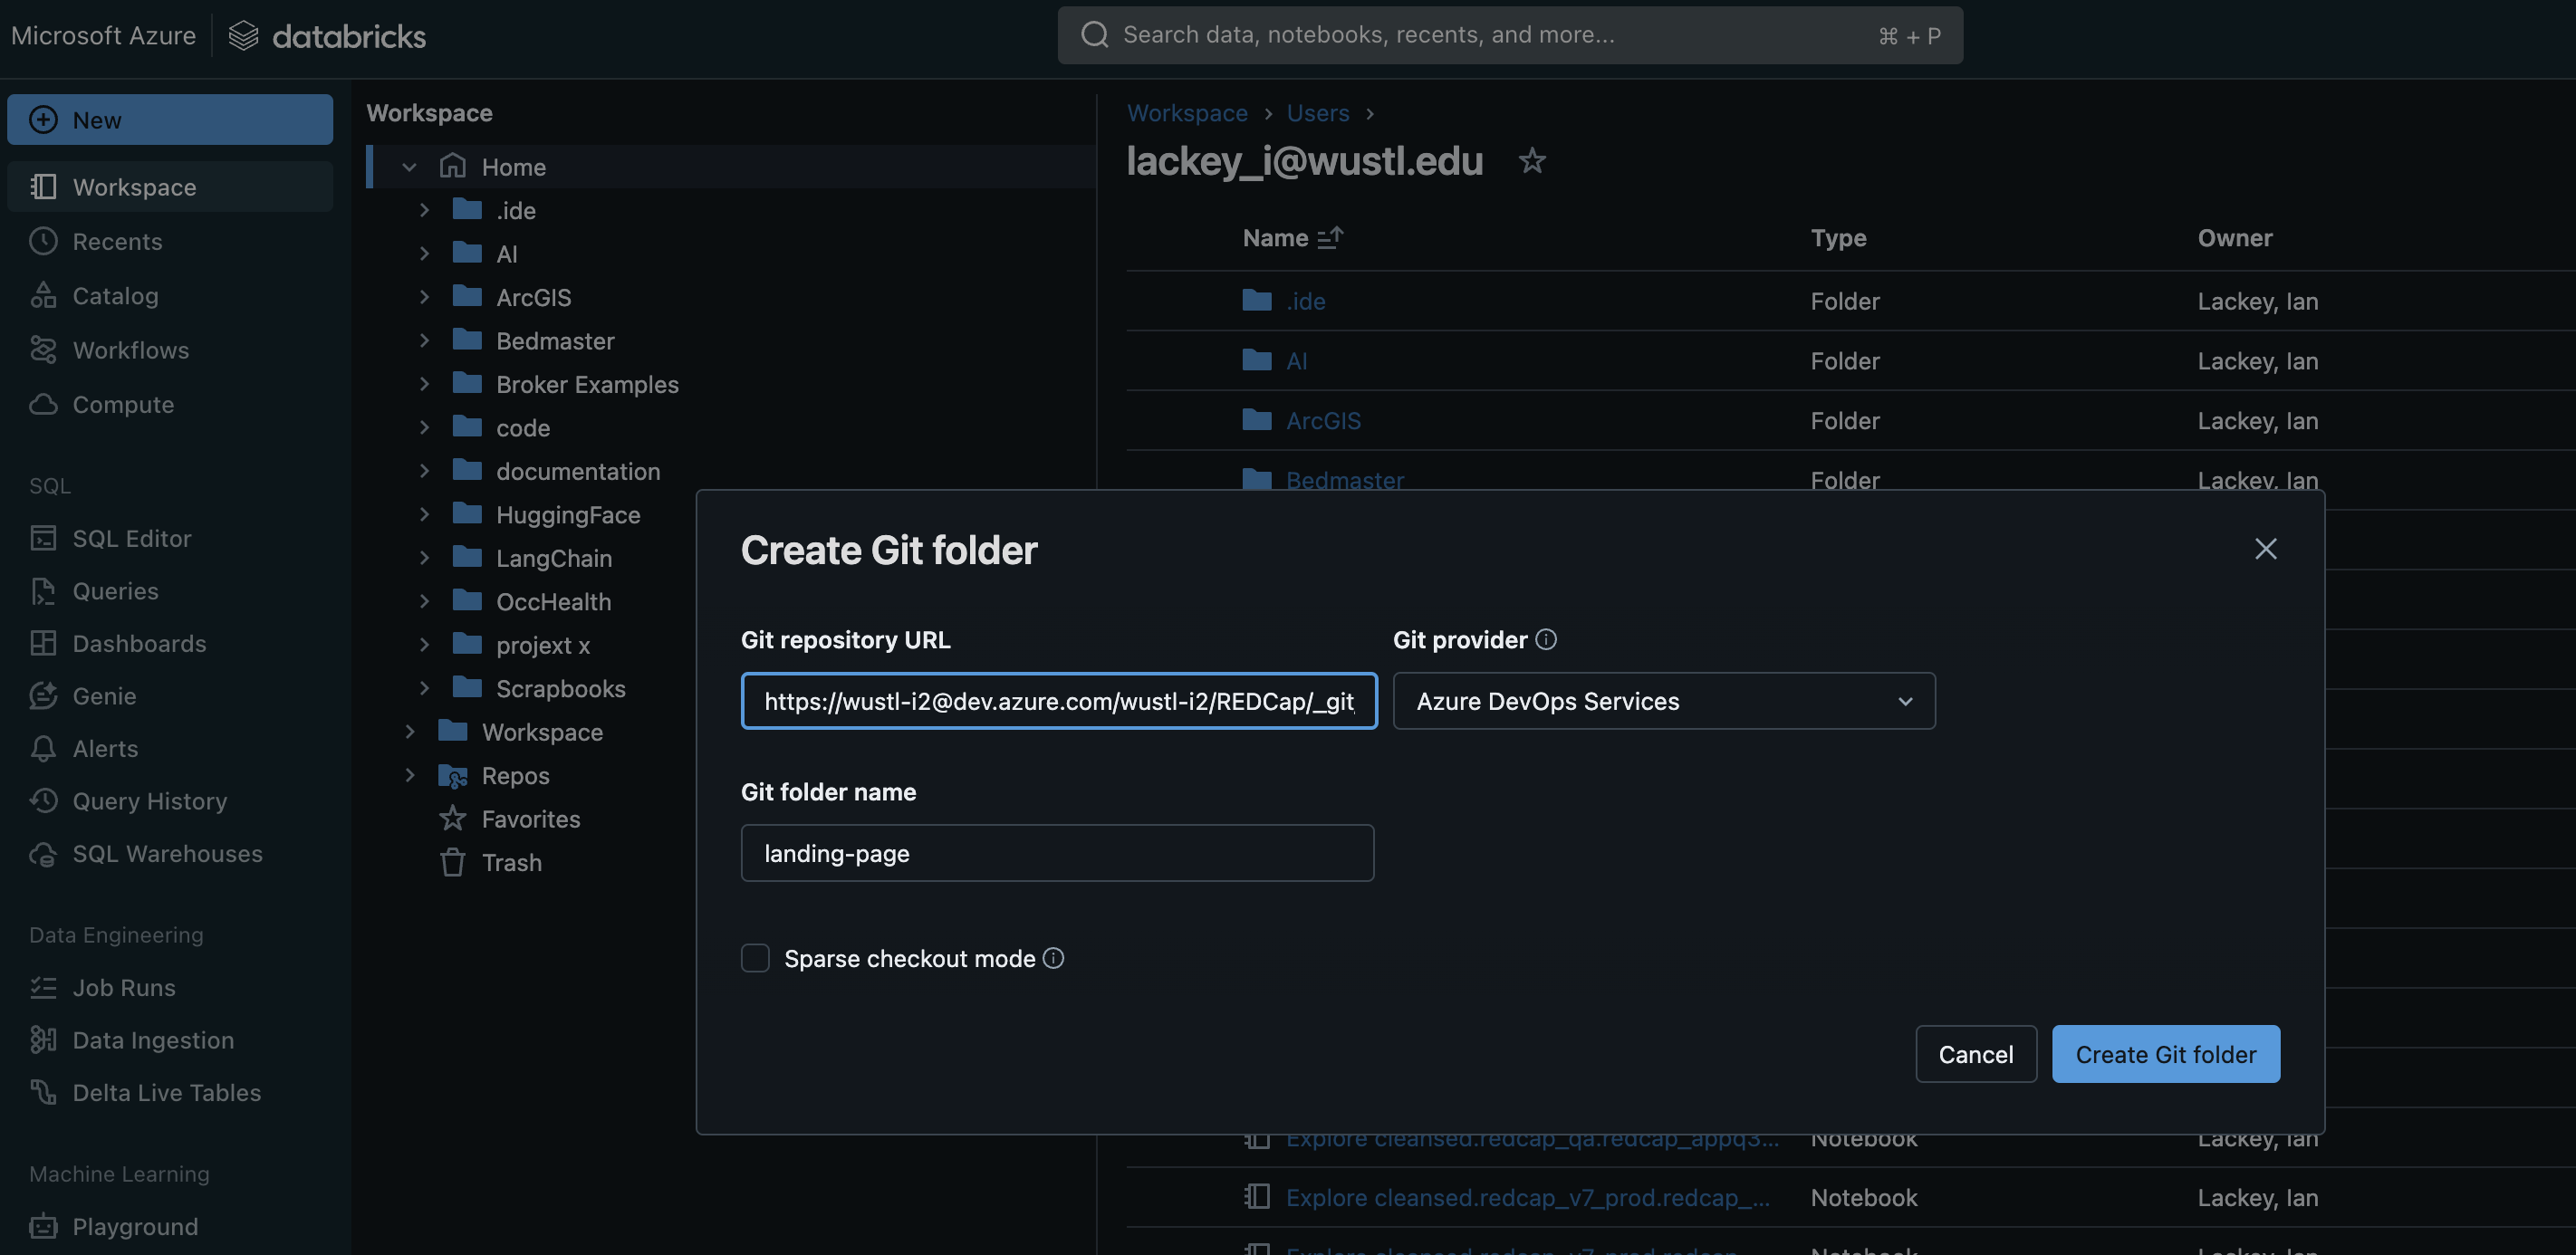The image size is (2576, 1255).
Task: Open the Git provider dropdown
Action: tap(1664, 701)
